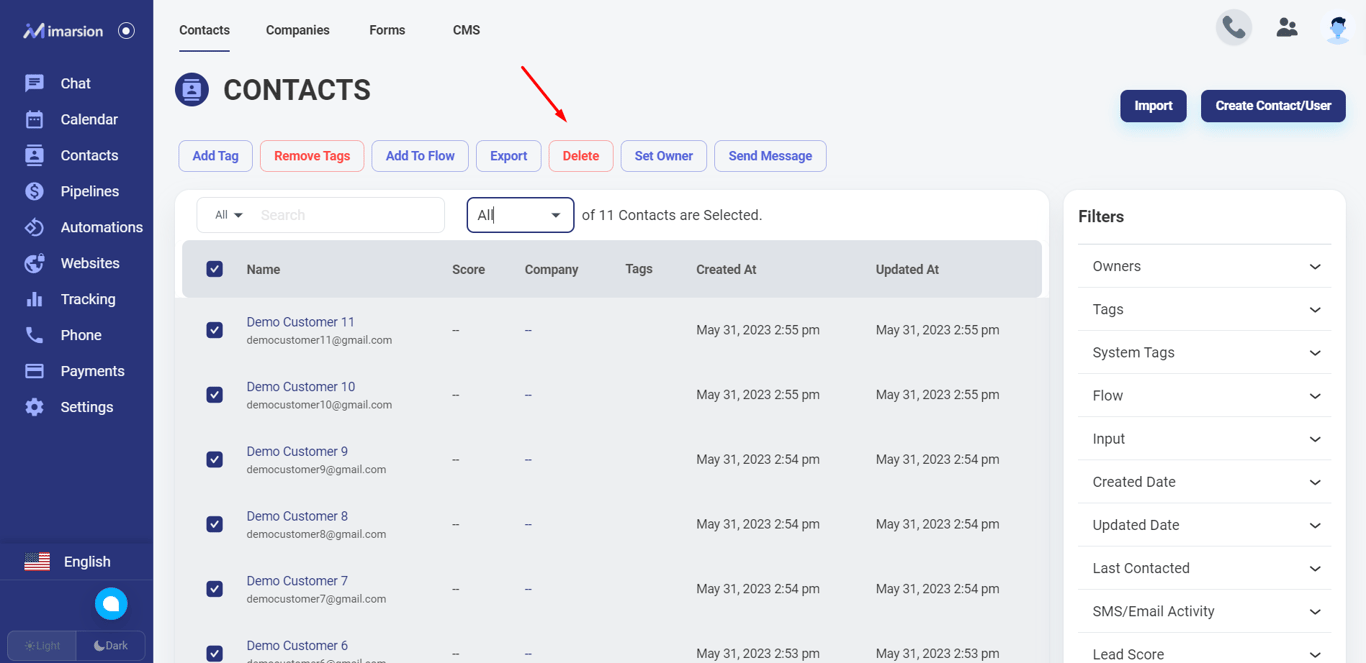Switch to Dark theme mode

pos(111,646)
